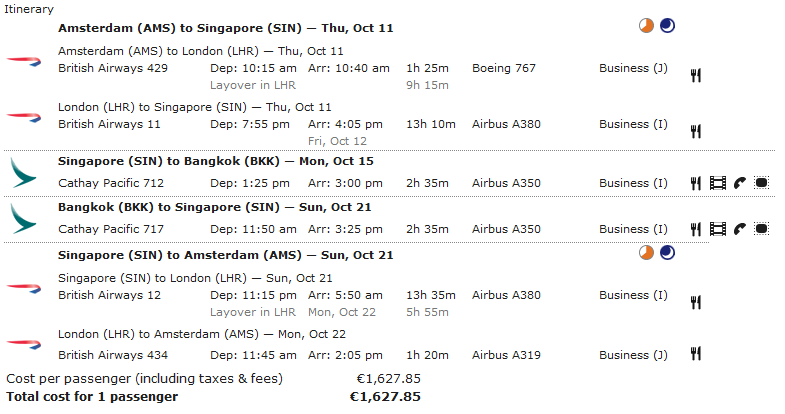
Task: Click the movie icon for Cathay Pacific 717
Action: (718, 229)
